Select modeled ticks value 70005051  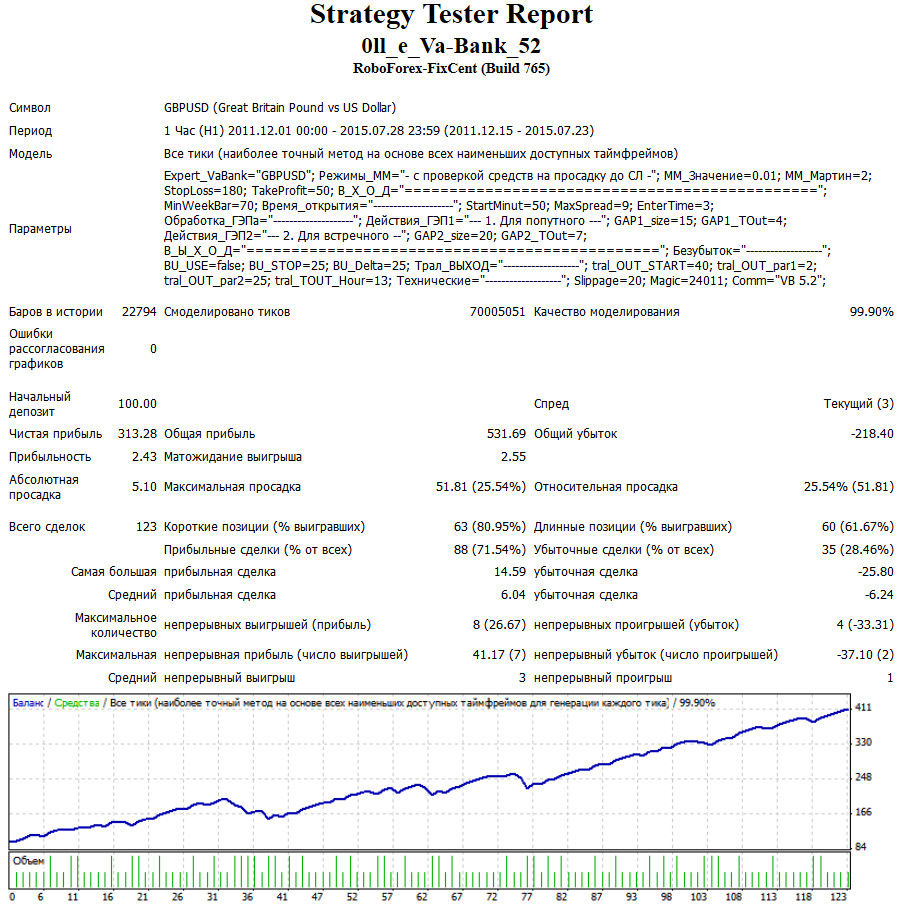(x=497, y=312)
